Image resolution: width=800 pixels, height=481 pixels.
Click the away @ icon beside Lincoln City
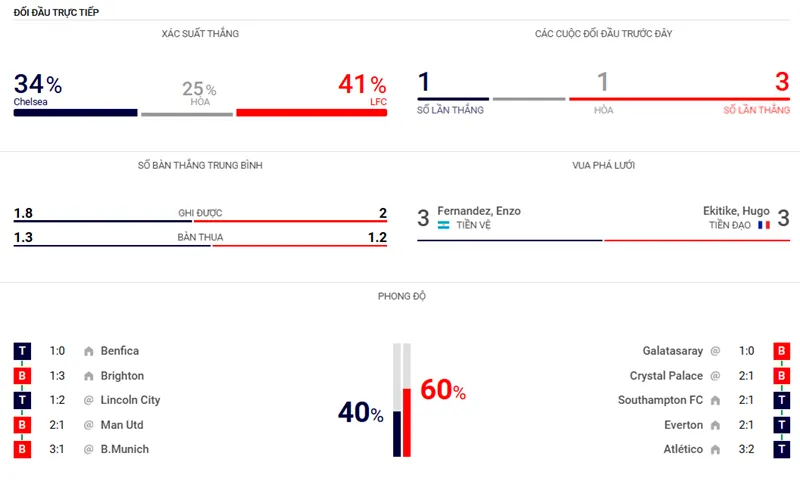point(88,400)
